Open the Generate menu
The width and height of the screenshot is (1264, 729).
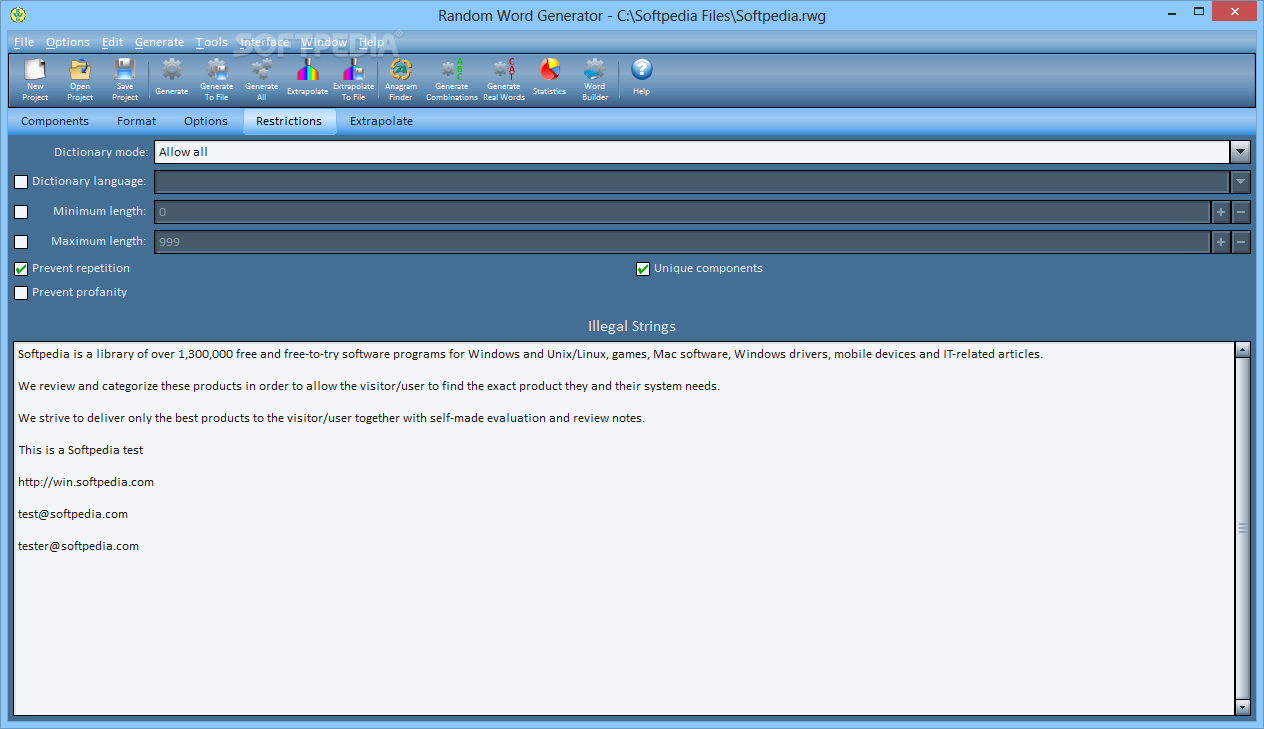click(x=160, y=42)
